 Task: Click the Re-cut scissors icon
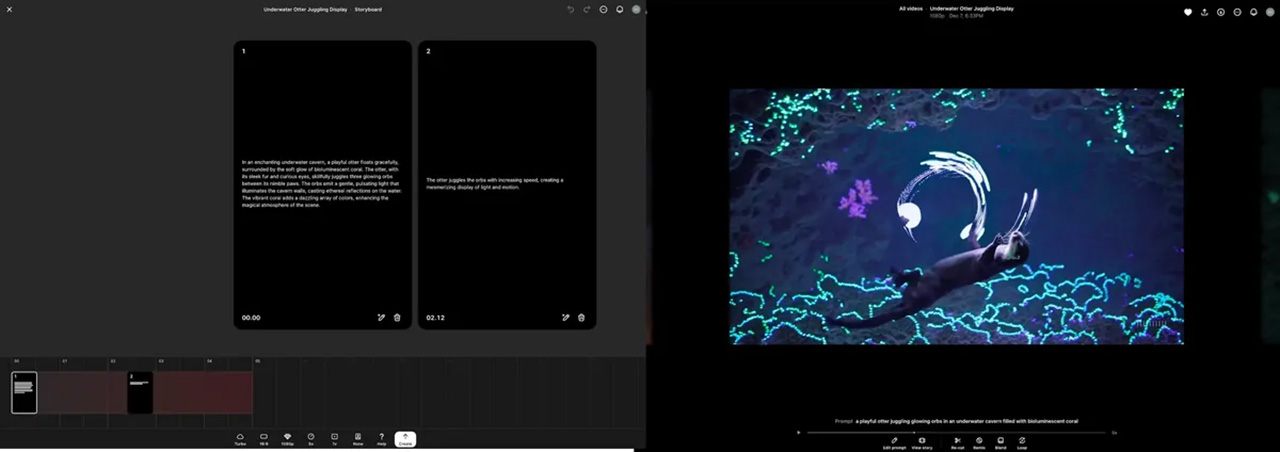point(957,440)
